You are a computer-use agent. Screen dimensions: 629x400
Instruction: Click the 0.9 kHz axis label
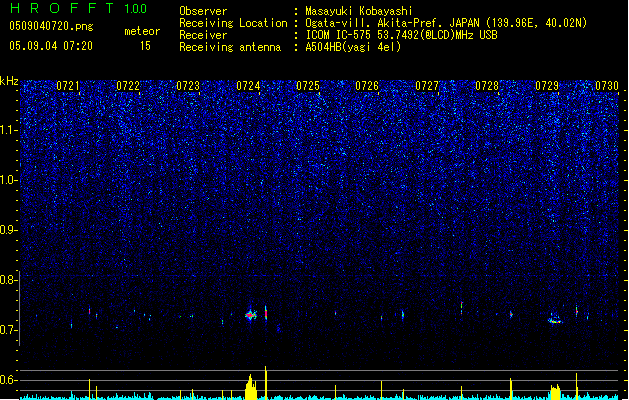pos(9,230)
